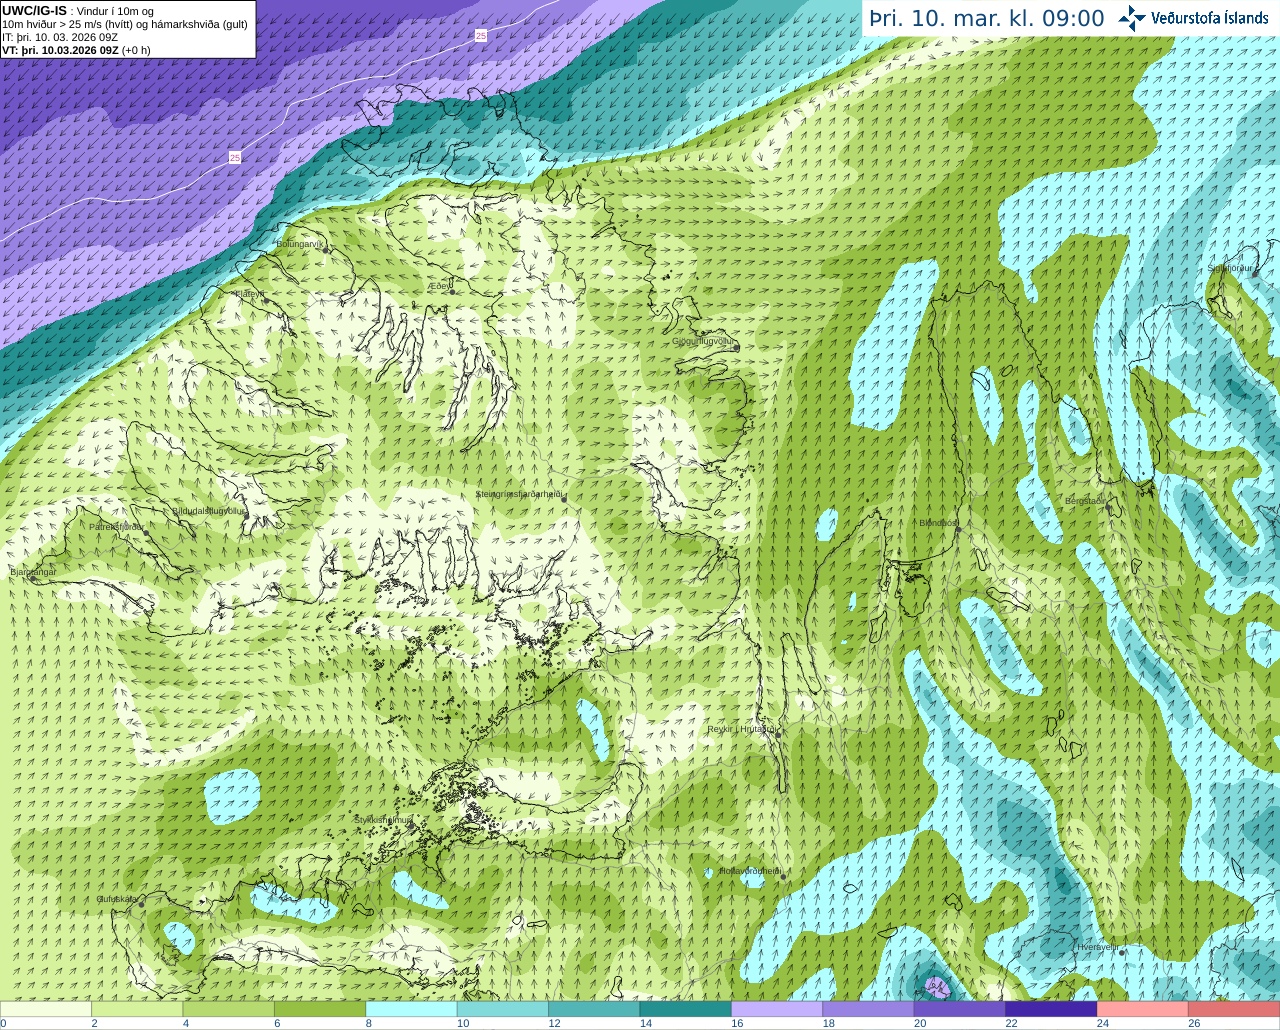Click the '10m hviður > 25 m/s' description line
This screenshot has height=1030, width=1280.
125,24
